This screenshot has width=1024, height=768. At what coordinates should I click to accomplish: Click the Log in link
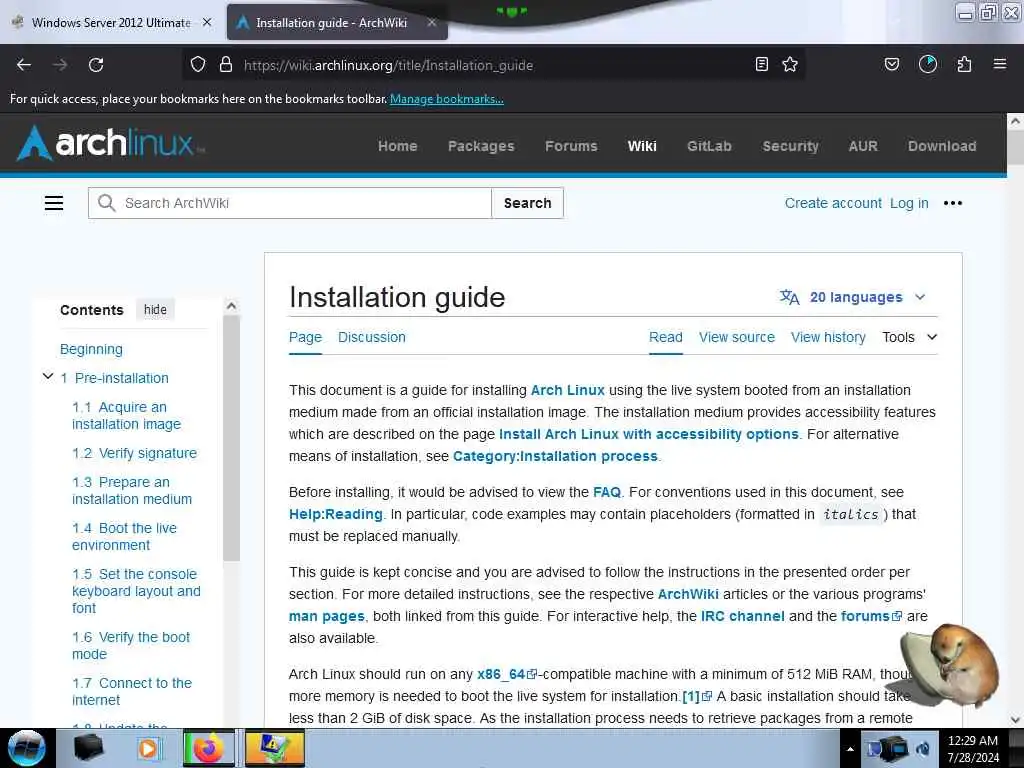909,203
